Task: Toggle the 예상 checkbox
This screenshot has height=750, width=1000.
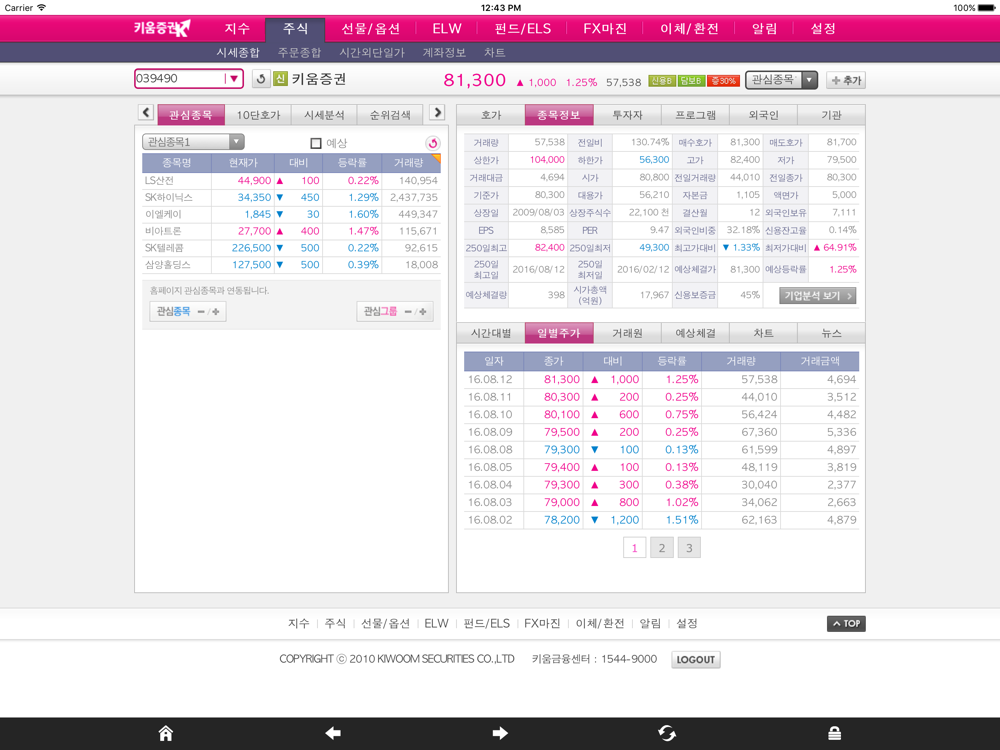Action: [x=316, y=143]
